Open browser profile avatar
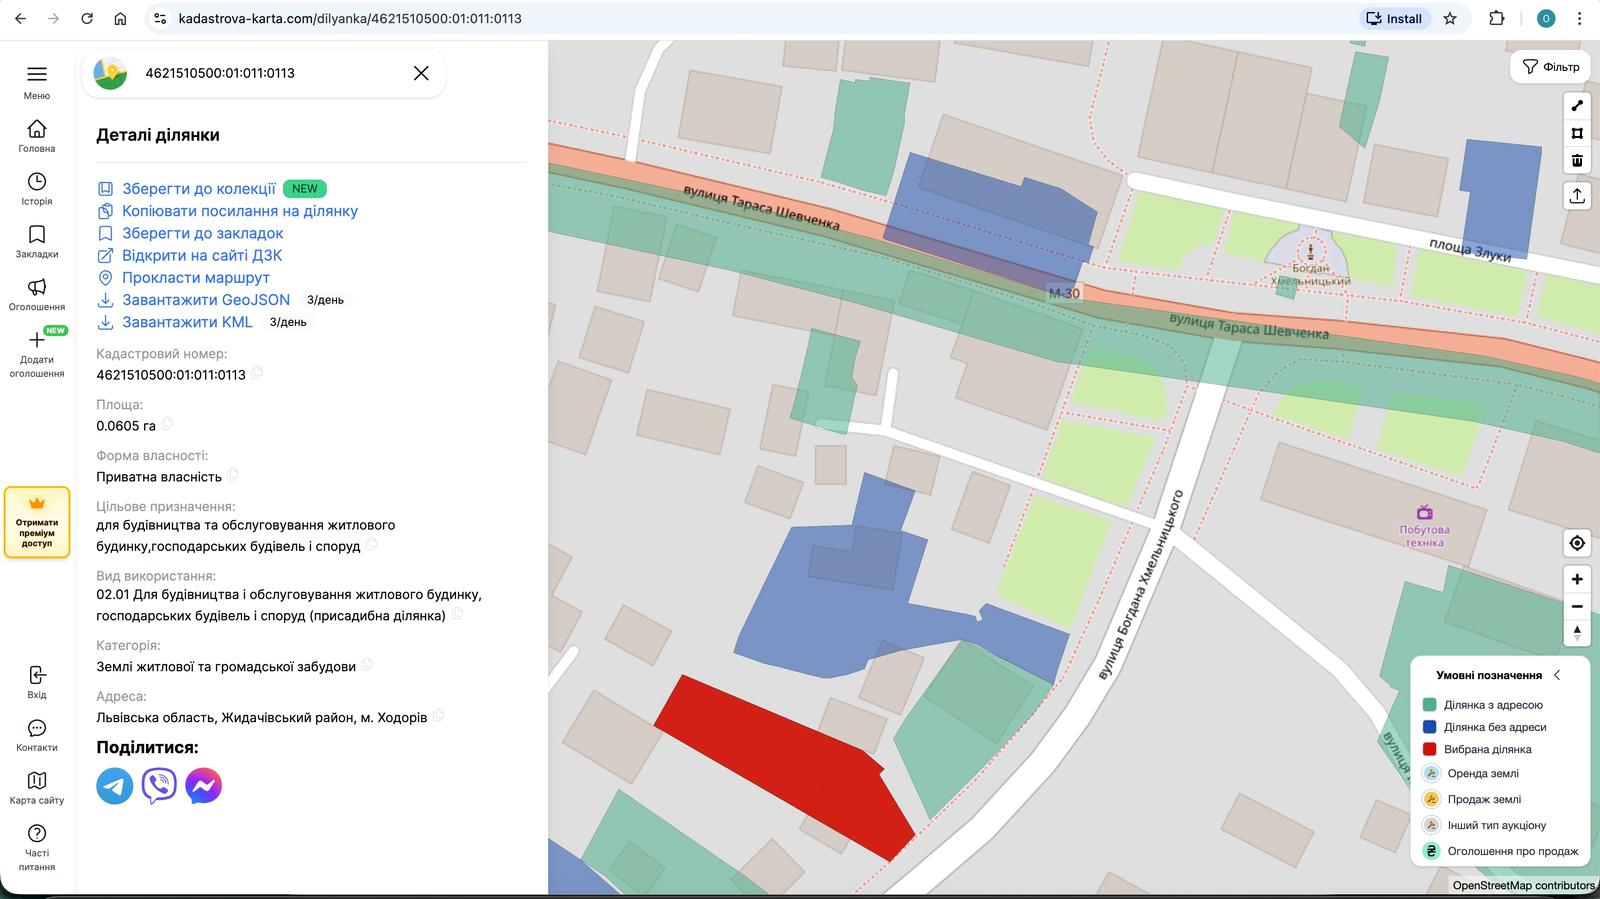This screenshot has width=1600, height=899. pyautogui.click(x=1546, y=18)
